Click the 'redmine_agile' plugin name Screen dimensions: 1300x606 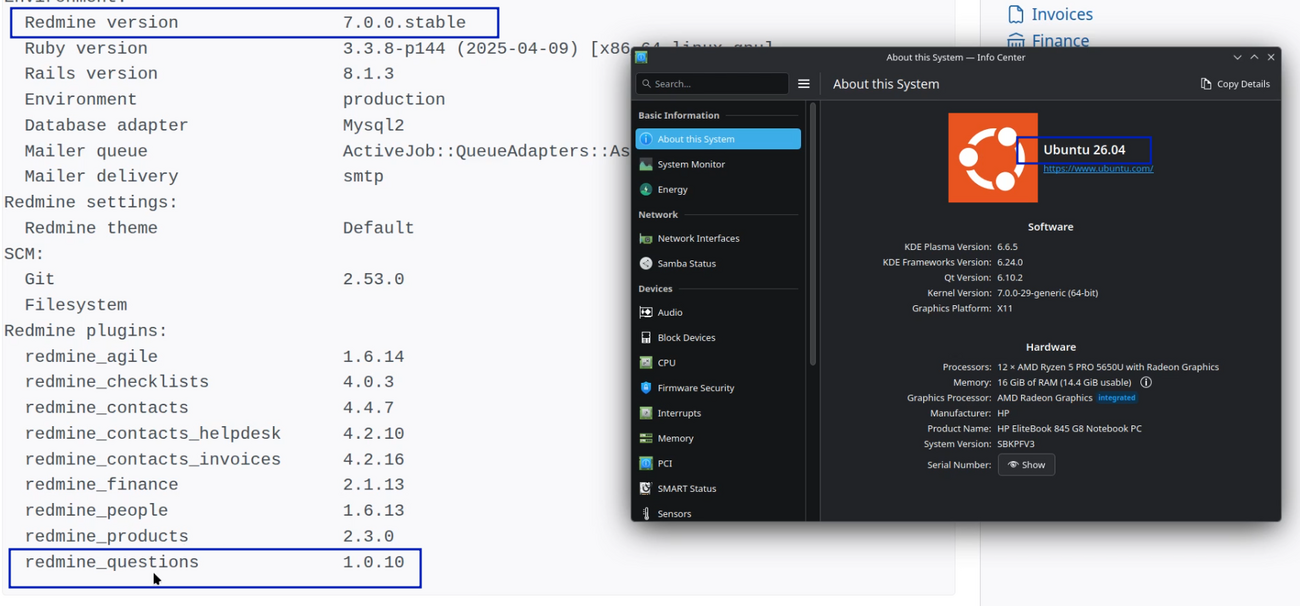91,357
